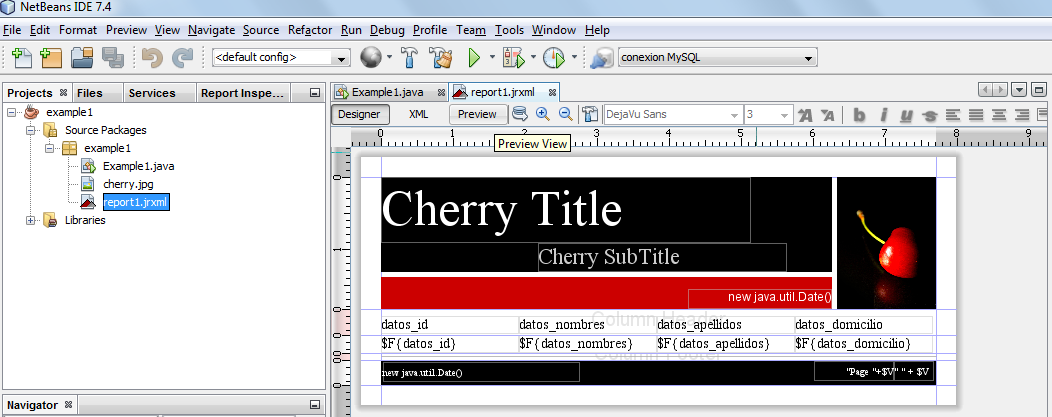Select the Cherry Title text element
The width and height of the screenshot is (1052, 417).
point(565,210)
